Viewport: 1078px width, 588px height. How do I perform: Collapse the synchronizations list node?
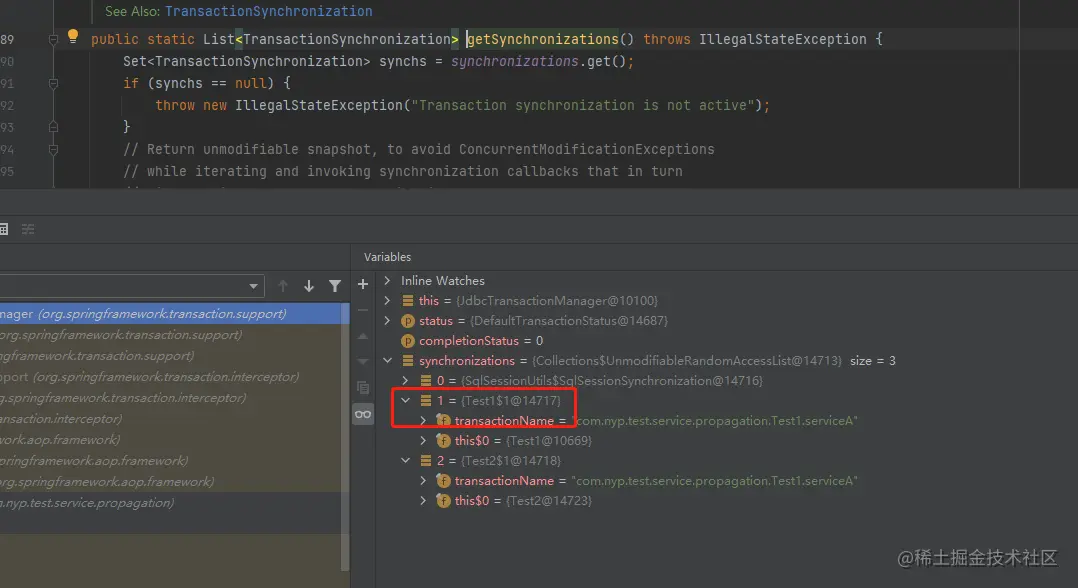[x=387, y=360]
